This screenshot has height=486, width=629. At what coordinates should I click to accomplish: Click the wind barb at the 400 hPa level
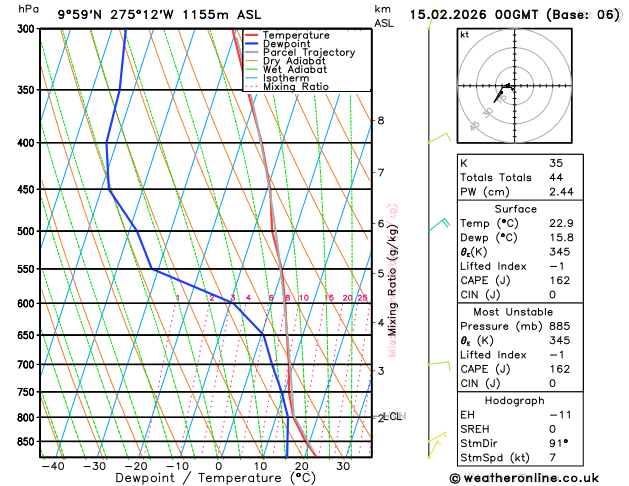click(439, 138)
